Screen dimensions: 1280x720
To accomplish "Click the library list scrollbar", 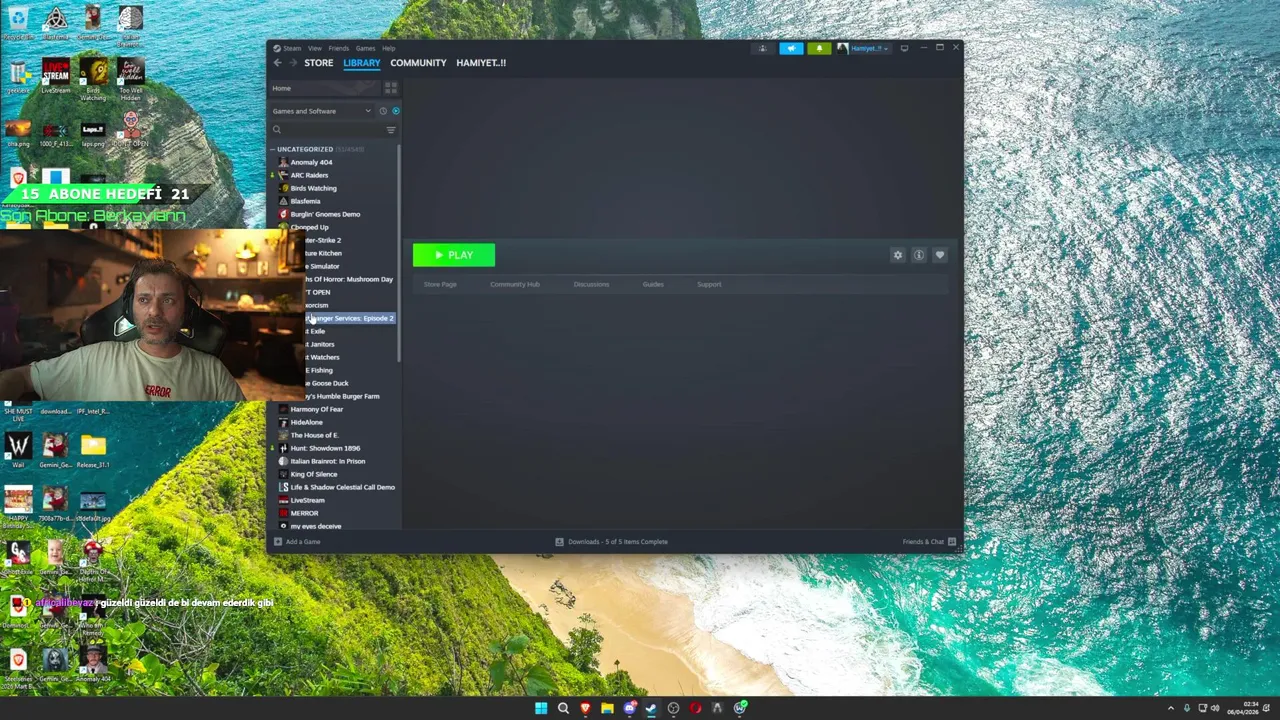I will (x=399, y=255).
